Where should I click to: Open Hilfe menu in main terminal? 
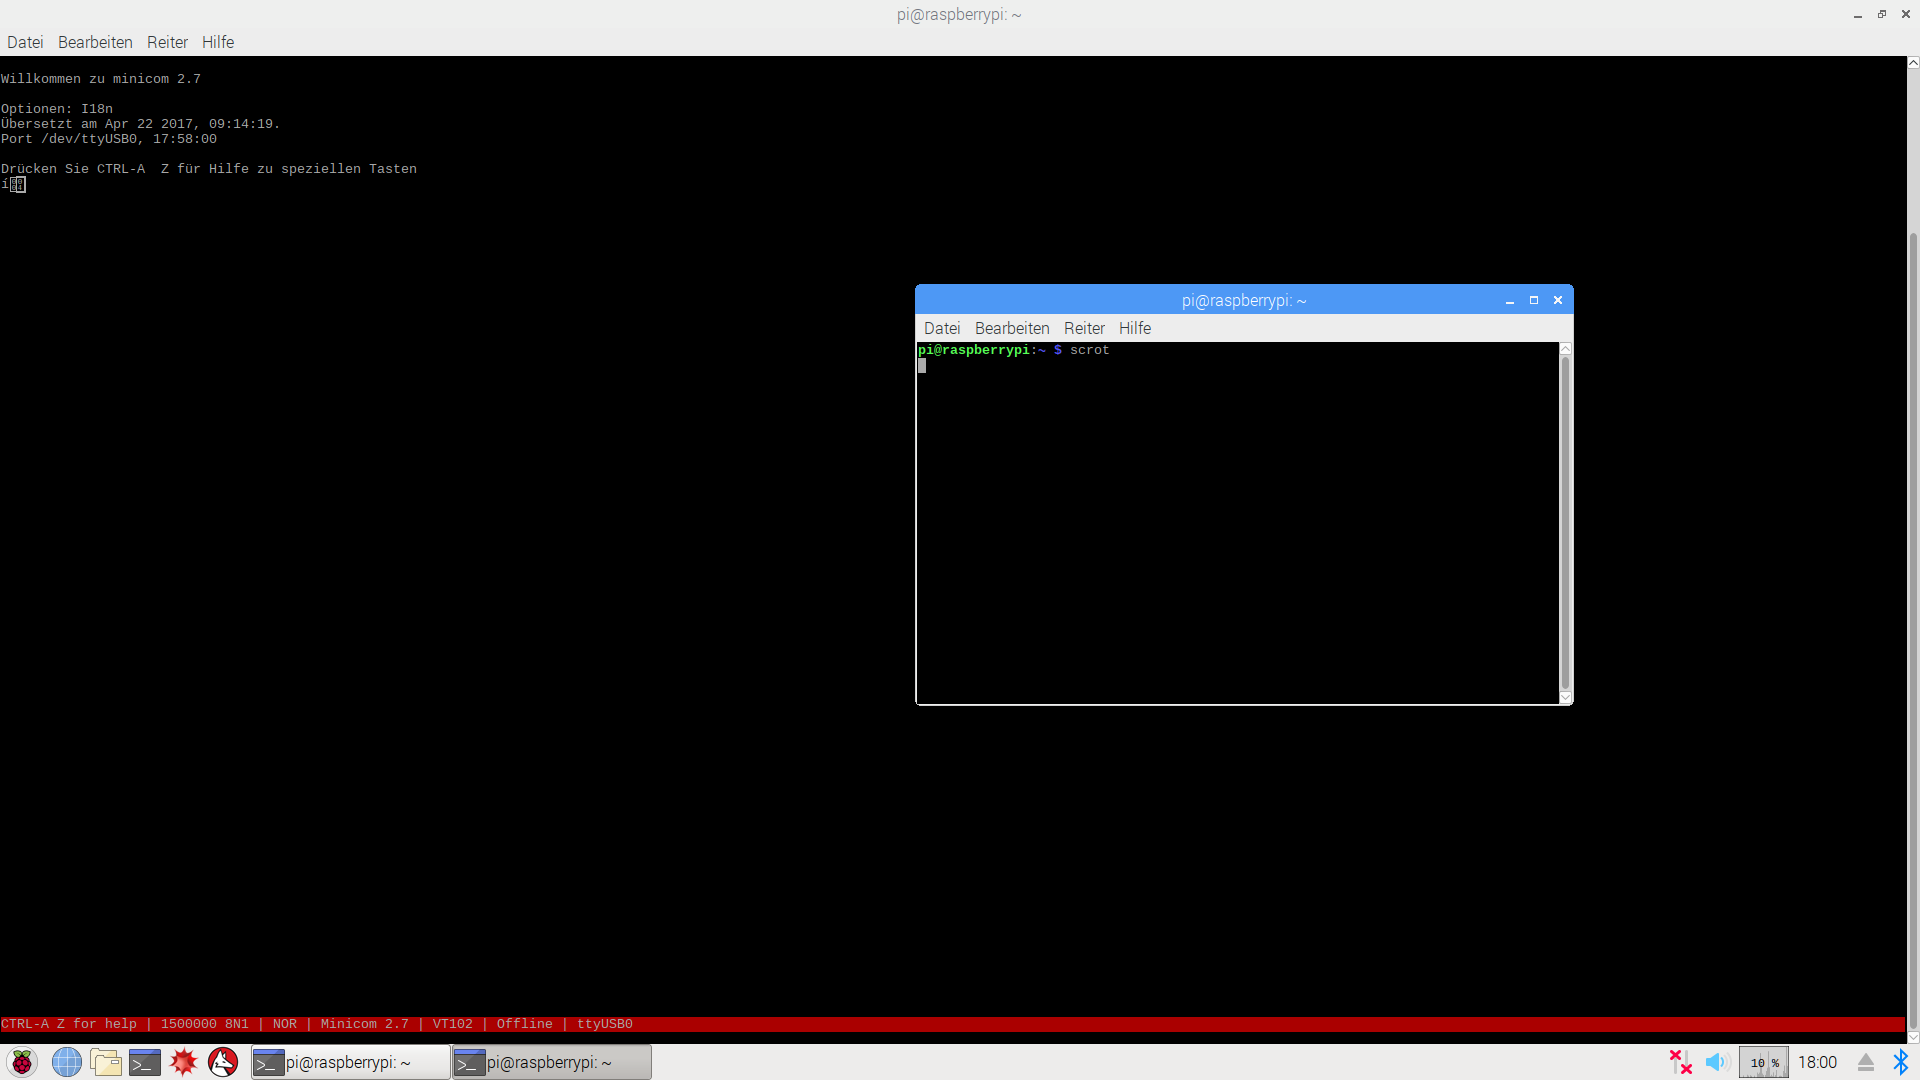(x=218, y=42)
